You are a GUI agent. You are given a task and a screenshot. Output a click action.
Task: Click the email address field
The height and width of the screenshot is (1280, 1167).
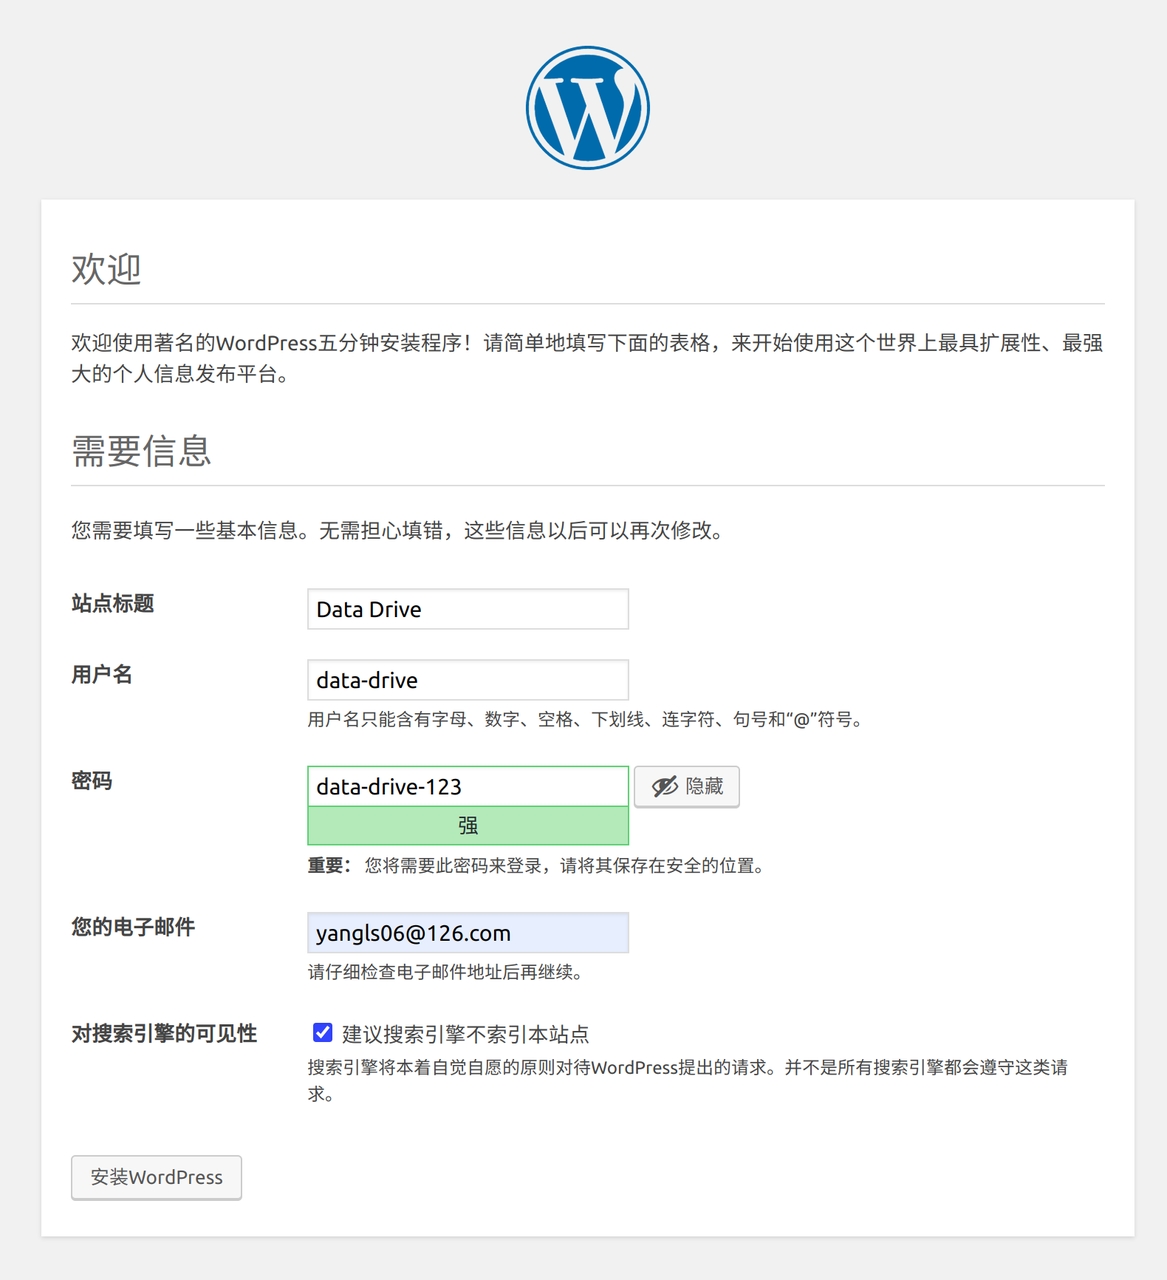[x=468, y=933]
